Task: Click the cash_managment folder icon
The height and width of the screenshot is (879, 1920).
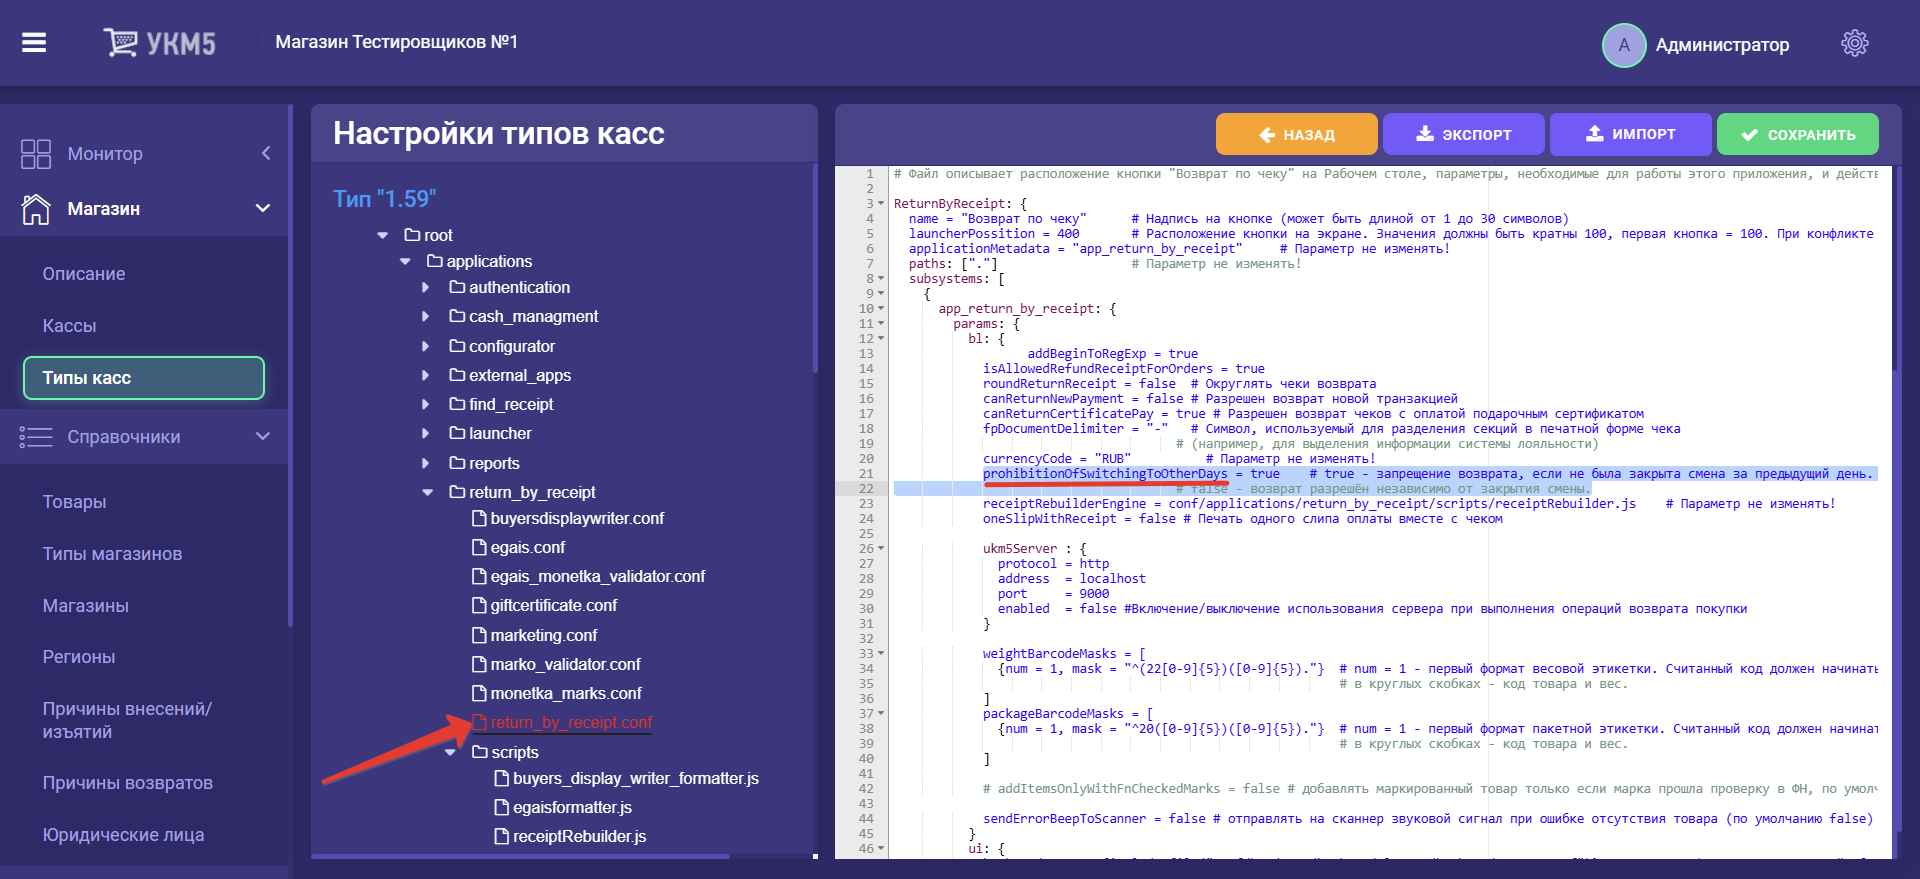Action: tap(457, 316)
